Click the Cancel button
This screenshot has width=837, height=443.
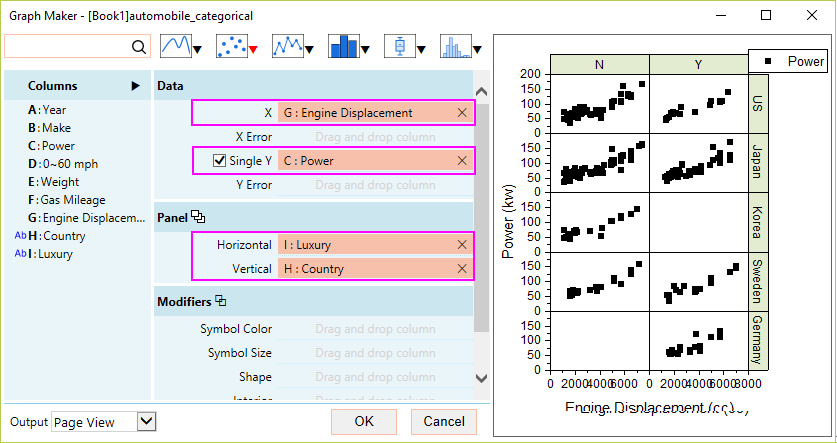point(444,422)
